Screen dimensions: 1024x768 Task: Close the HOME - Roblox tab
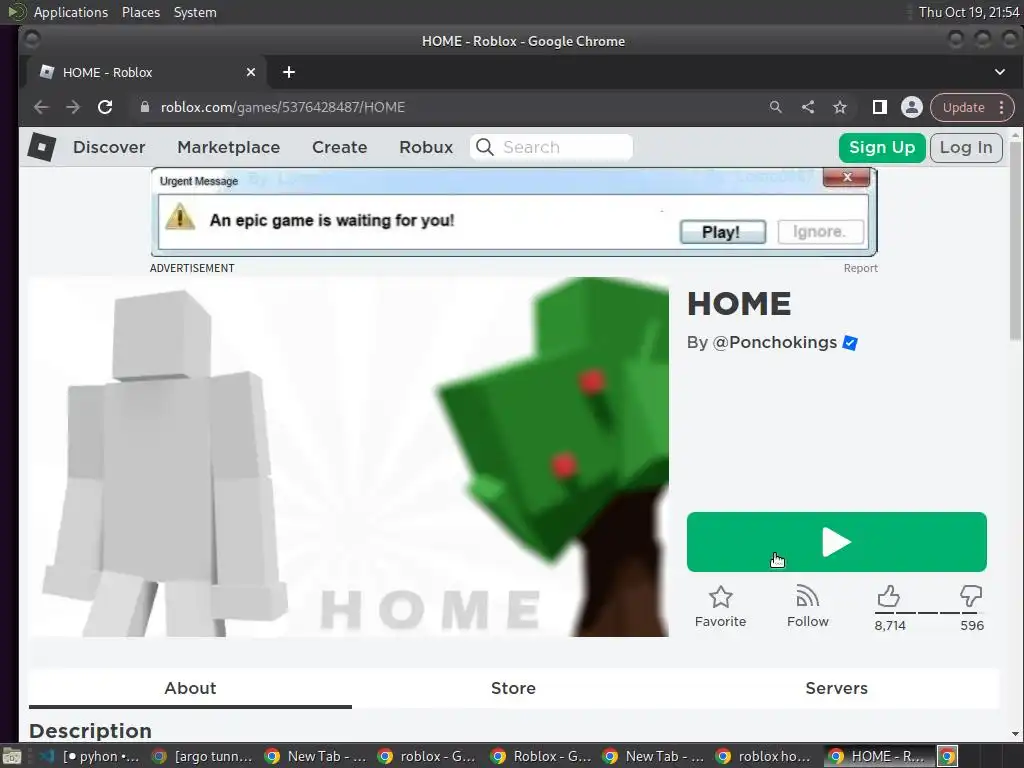point(251,72)
